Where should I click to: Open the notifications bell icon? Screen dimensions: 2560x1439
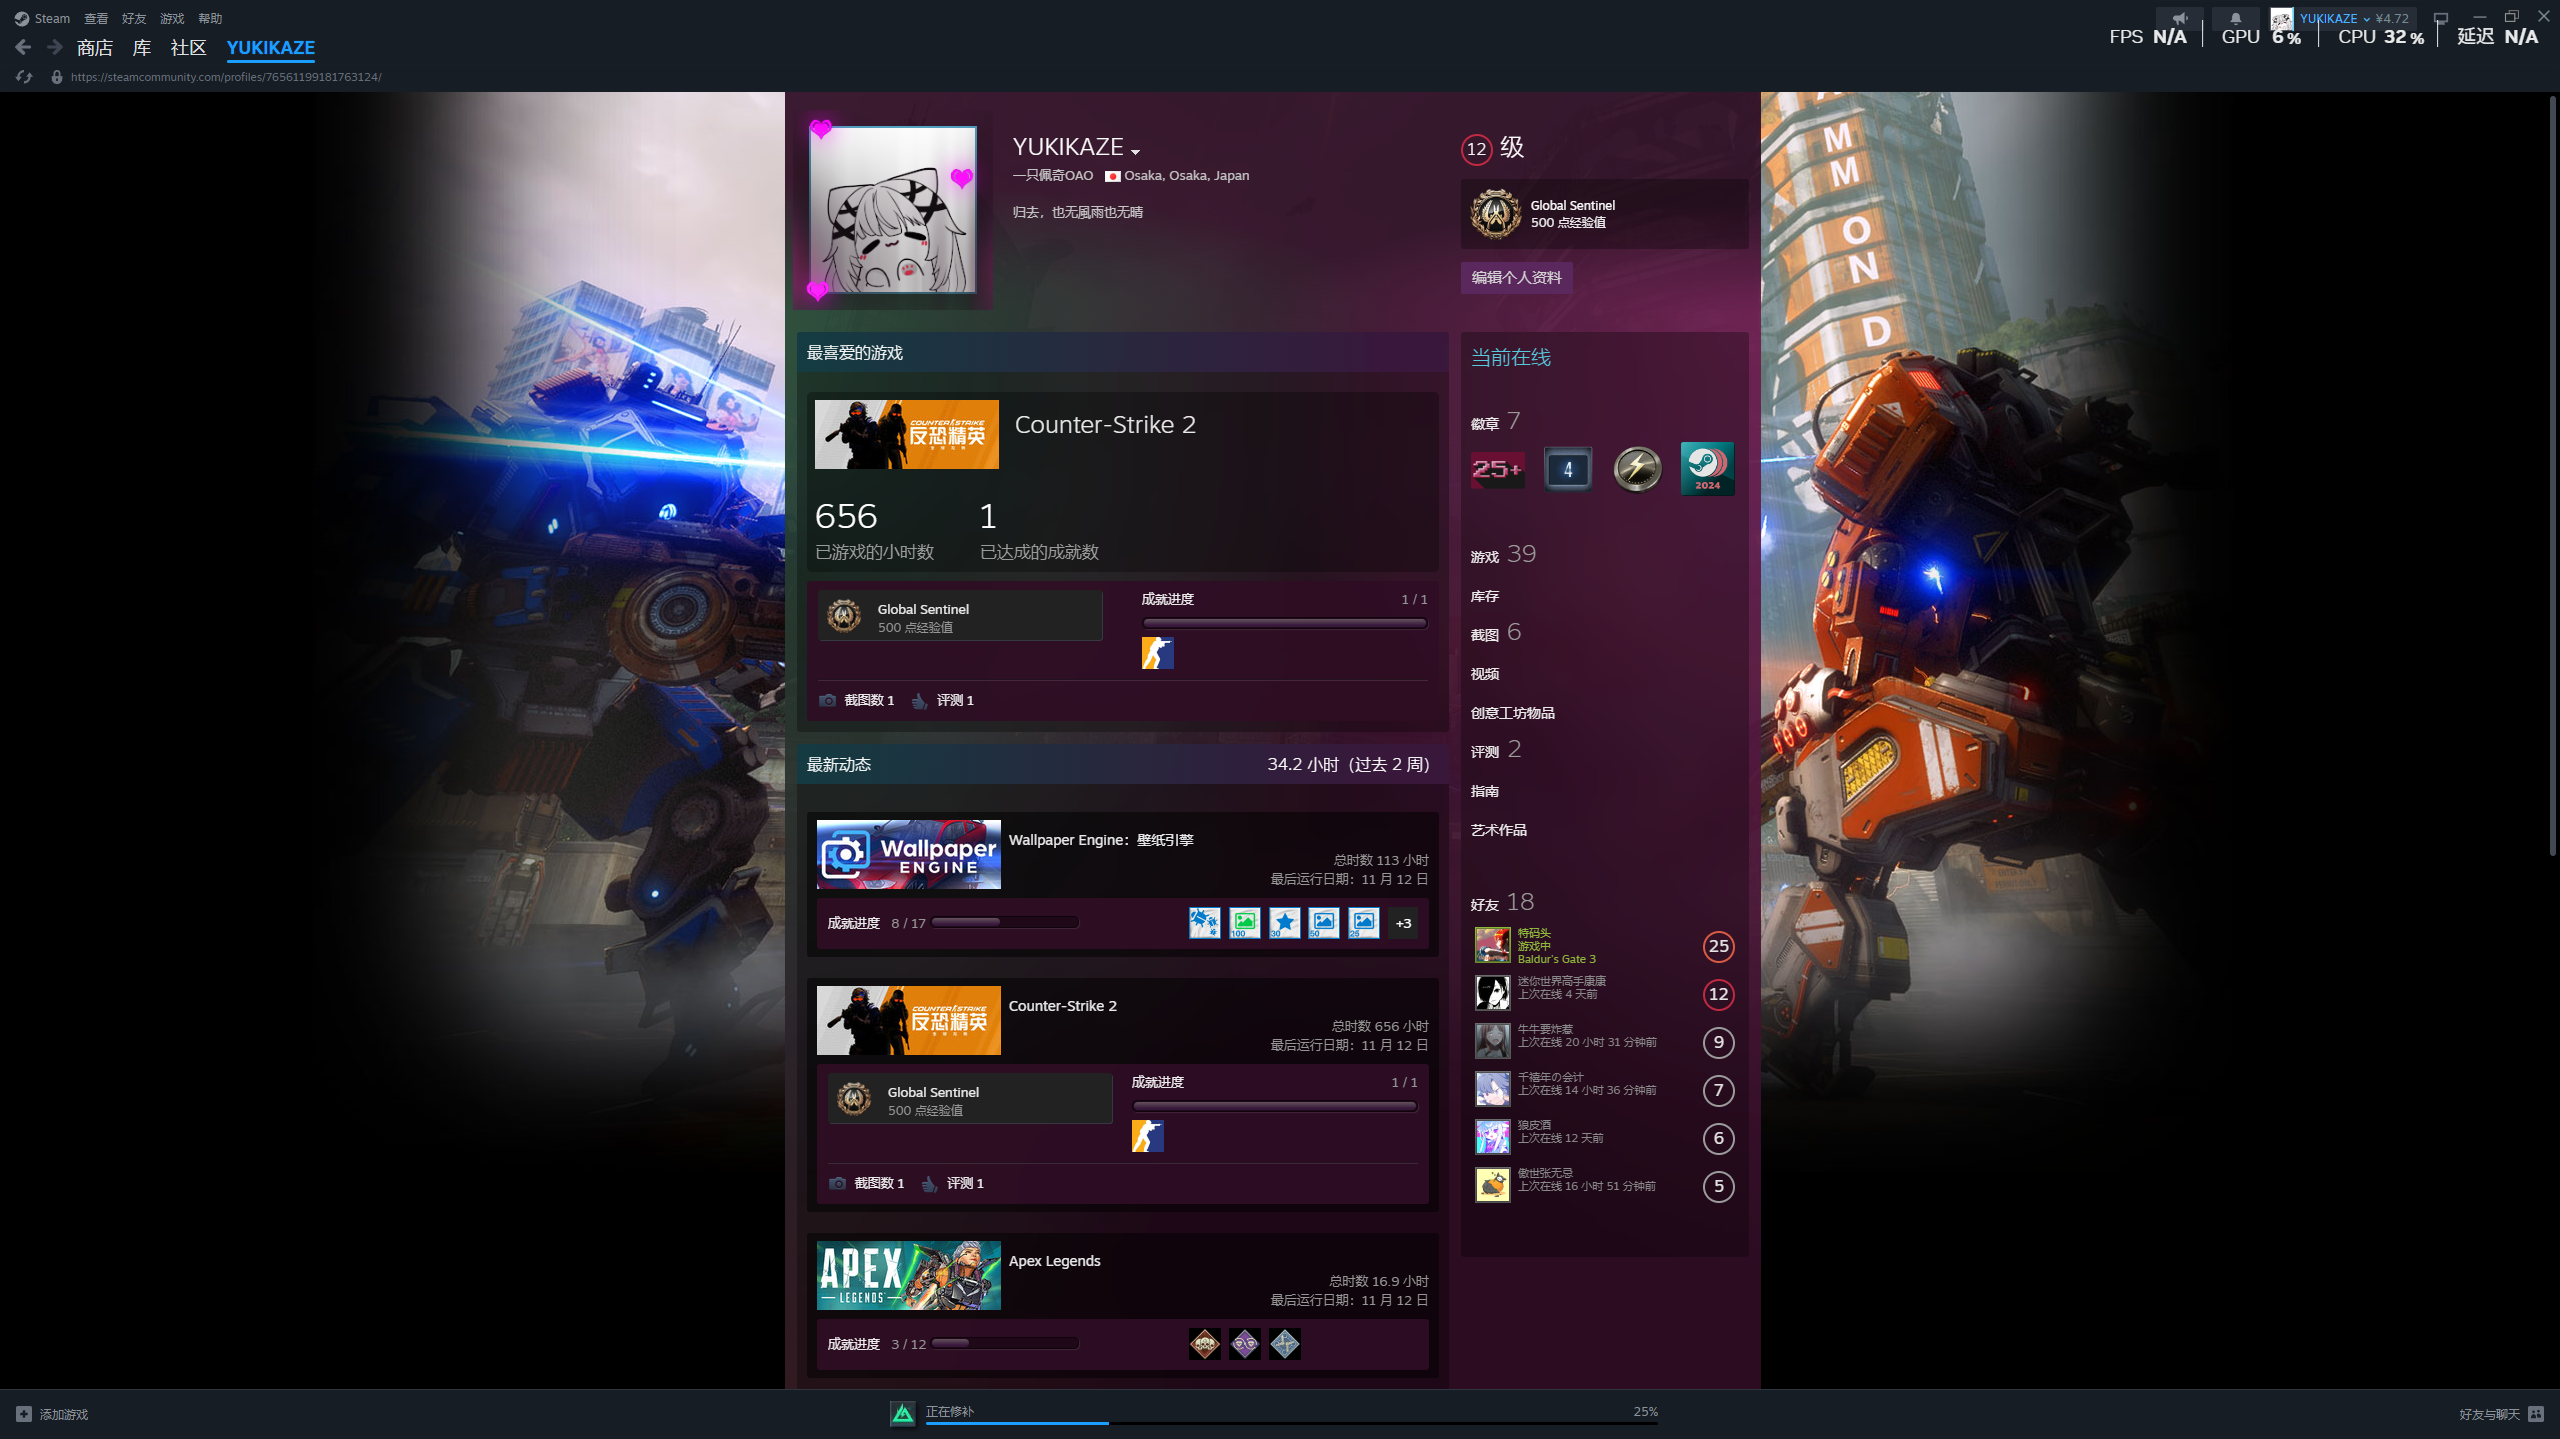click(2235, 18)
